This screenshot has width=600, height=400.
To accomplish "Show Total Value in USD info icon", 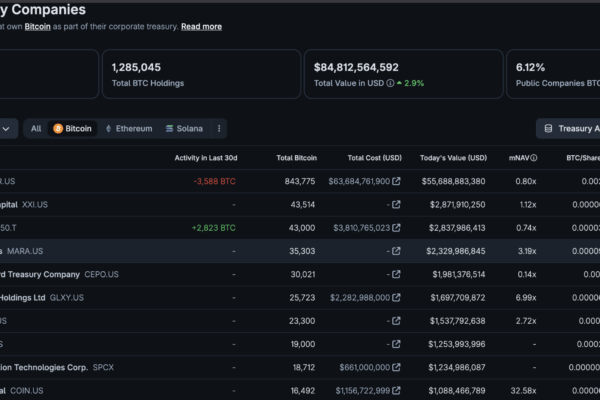I will click(x=390, y=83).
